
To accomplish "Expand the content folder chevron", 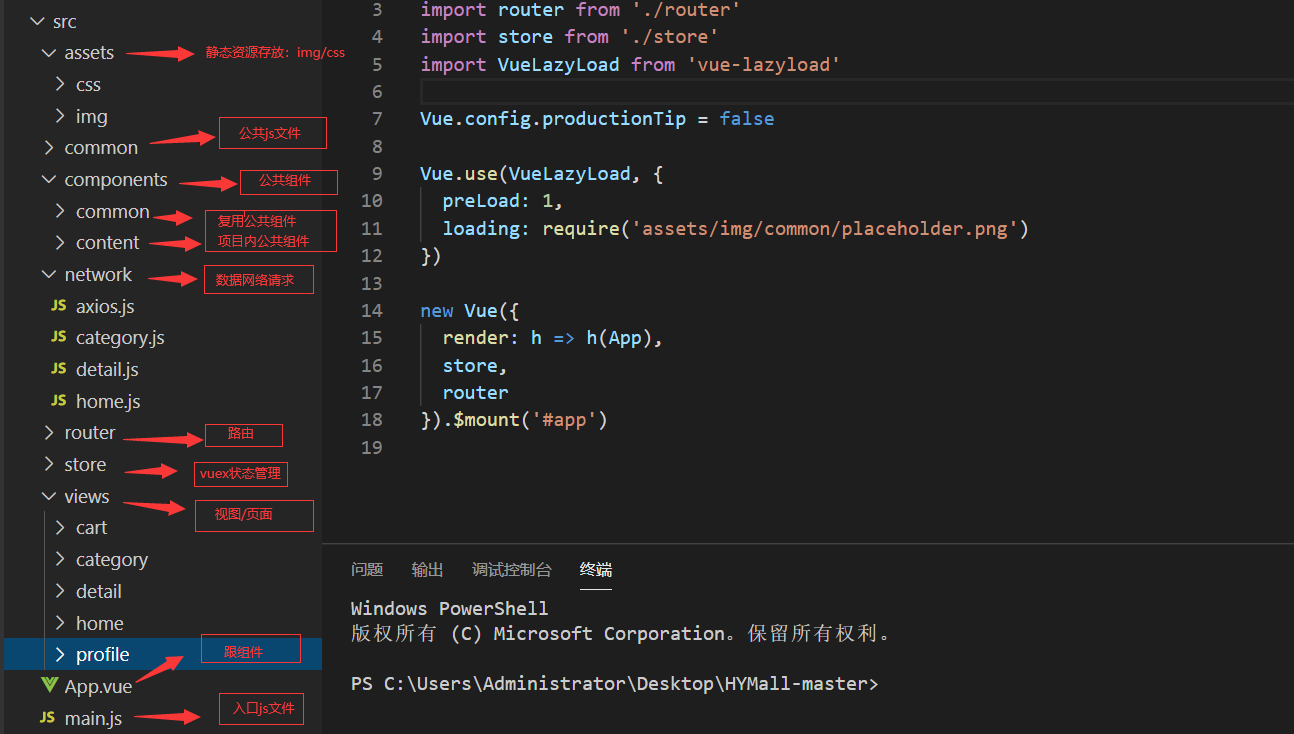I will [61, 243].
